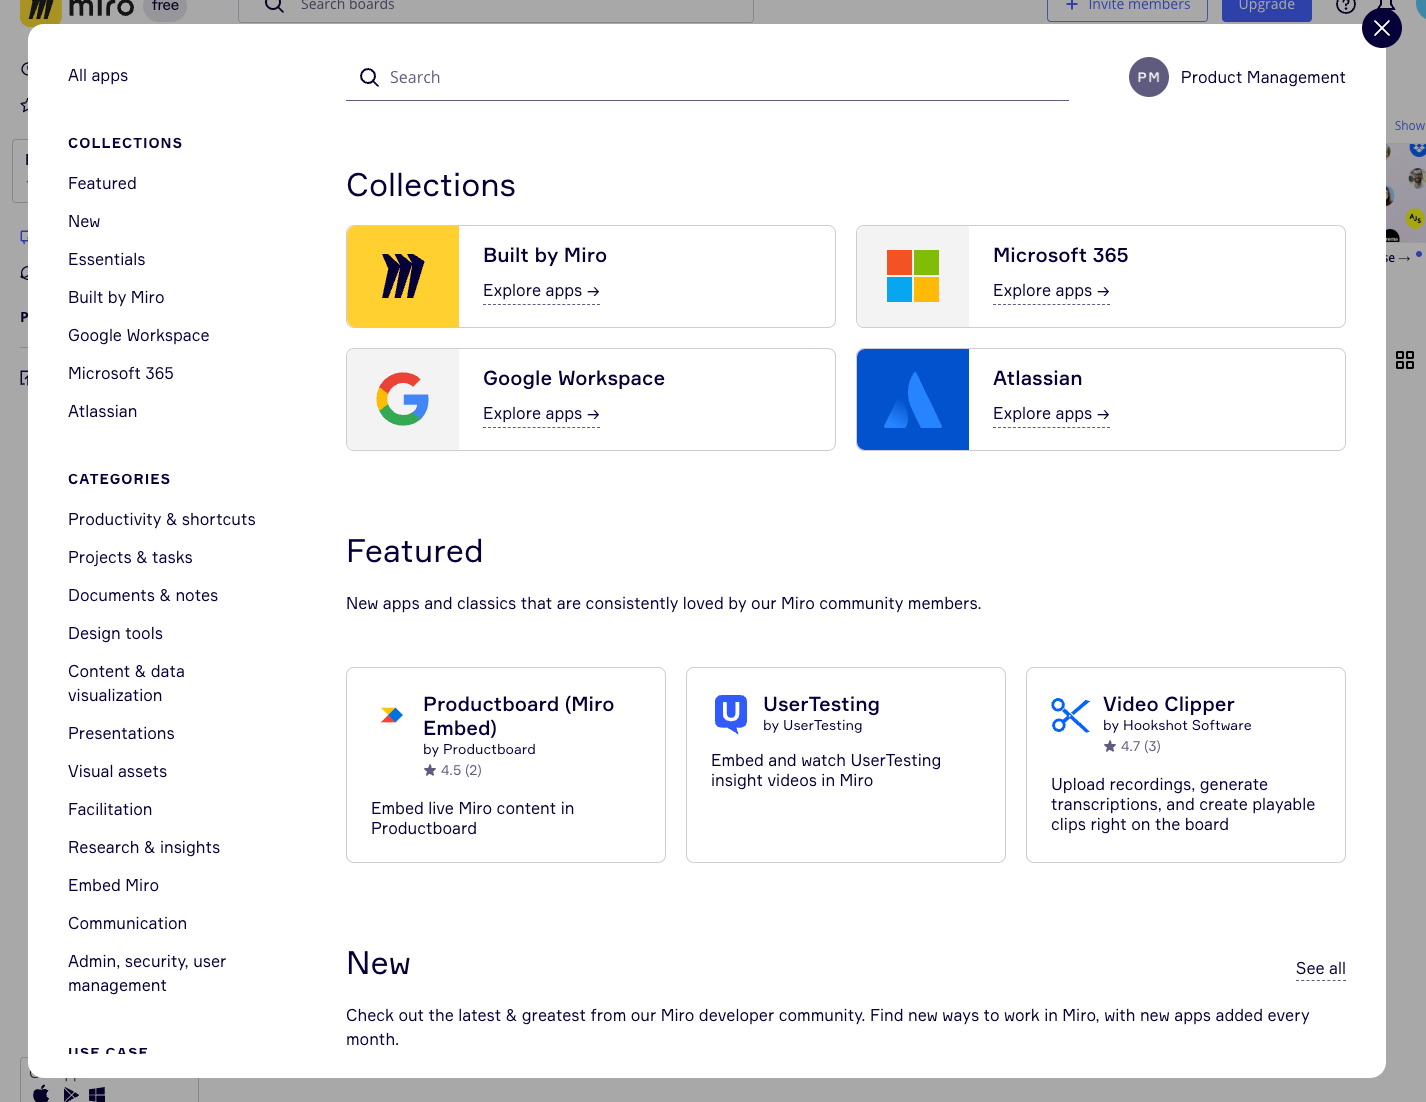Open Embed Miro category

(x=113, y=885)
